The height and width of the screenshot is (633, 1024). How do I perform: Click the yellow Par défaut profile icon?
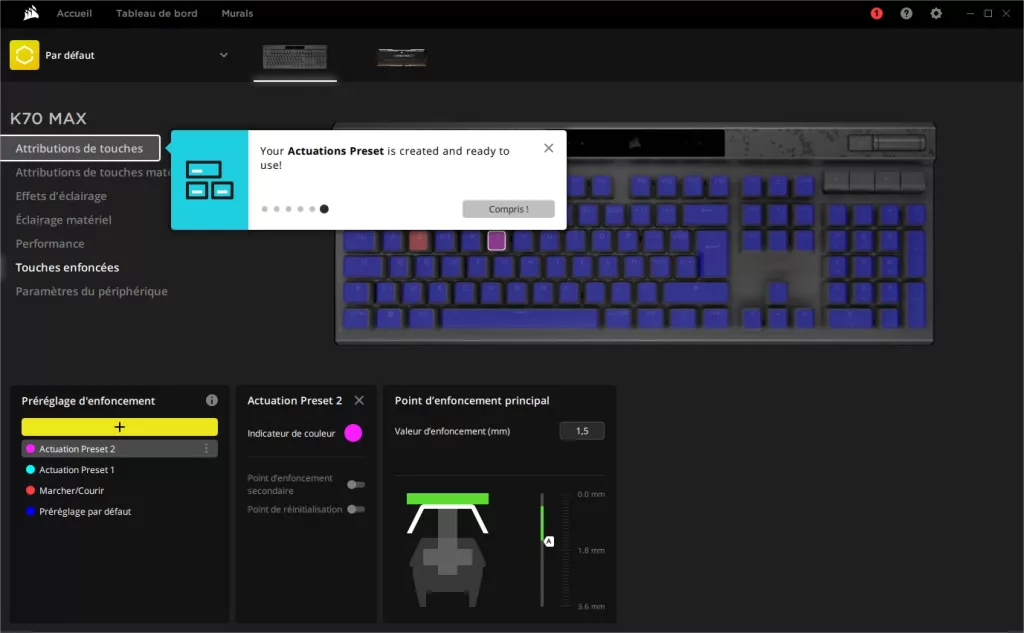[x=24, y=56]
